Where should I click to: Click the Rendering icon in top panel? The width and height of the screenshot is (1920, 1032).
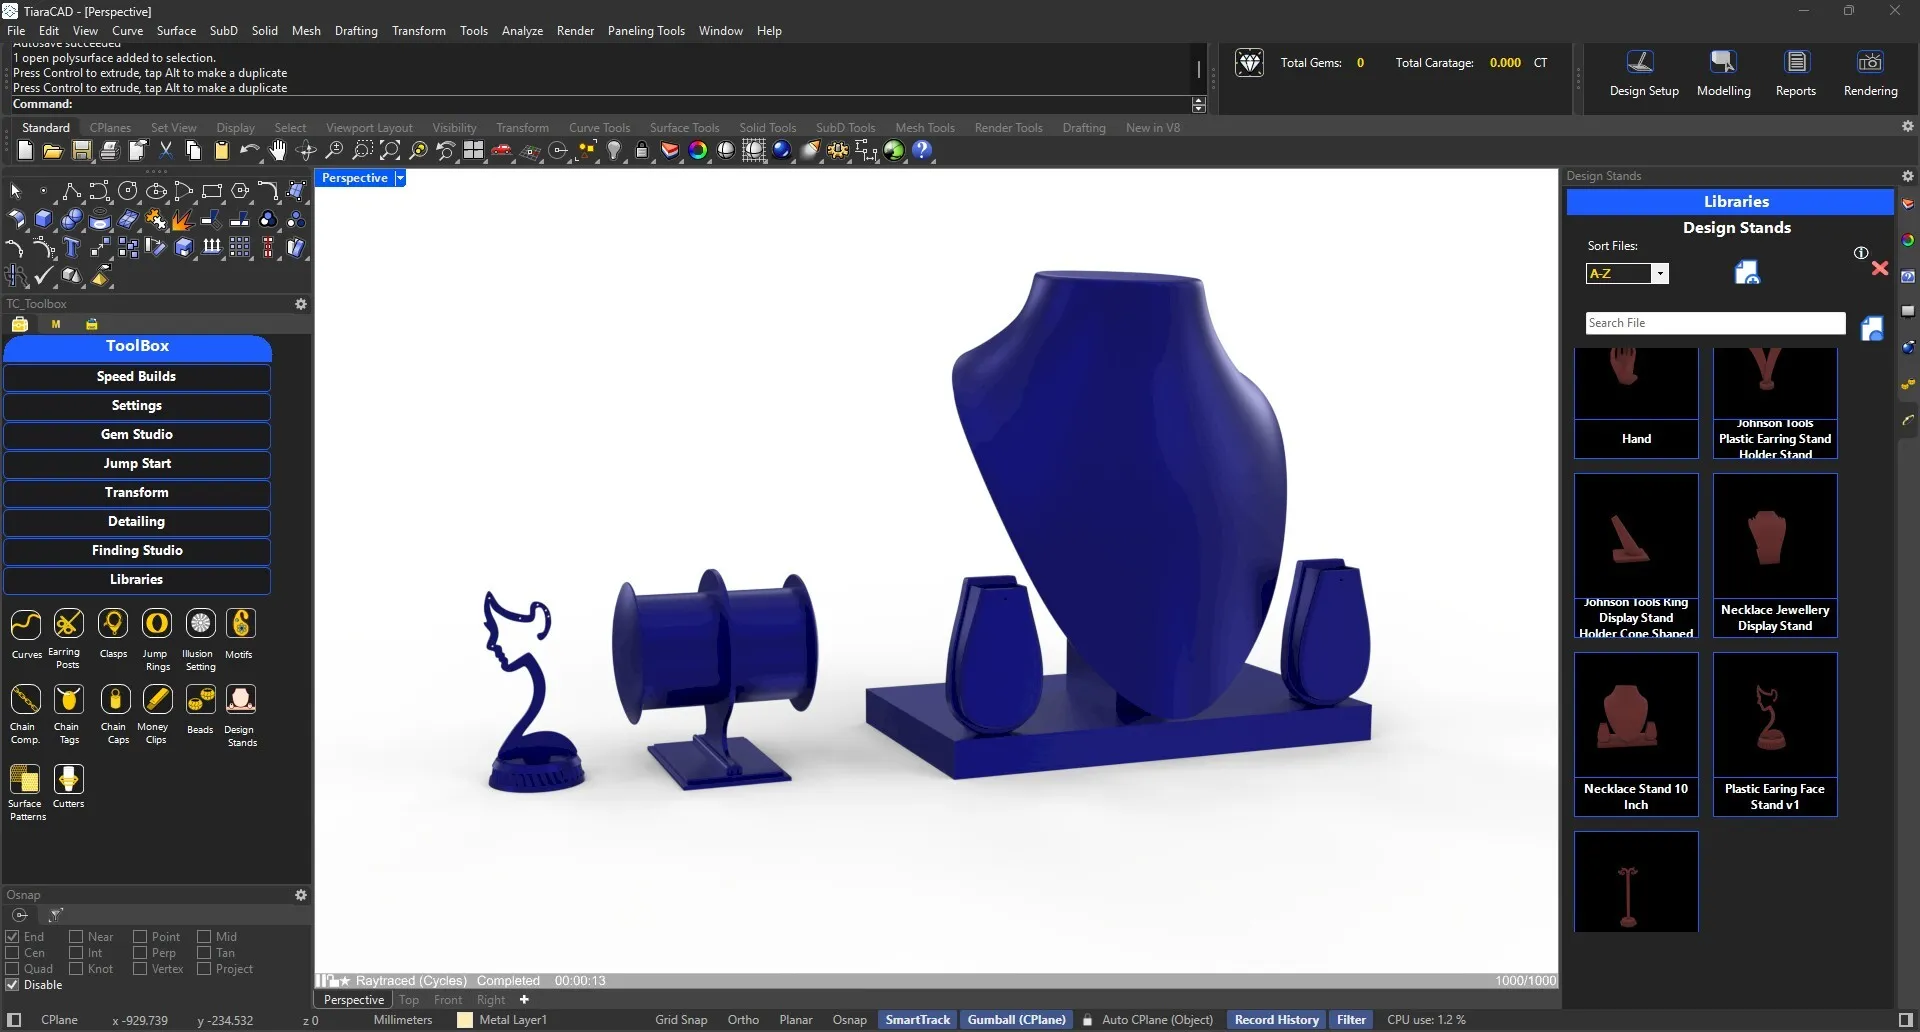1869,63
